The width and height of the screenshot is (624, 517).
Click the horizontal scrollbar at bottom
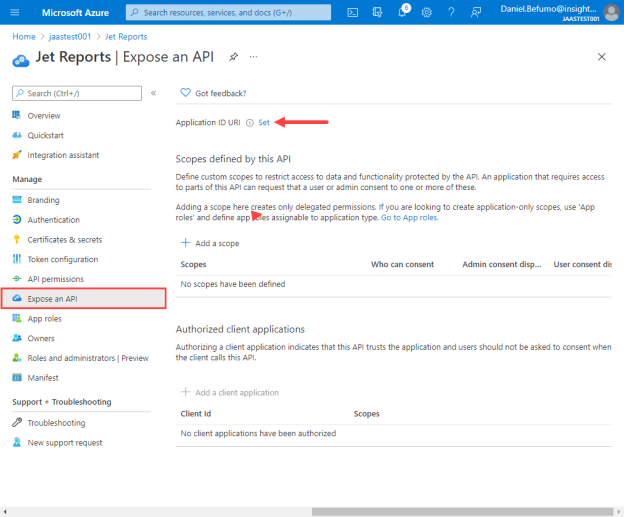point(462,511)
